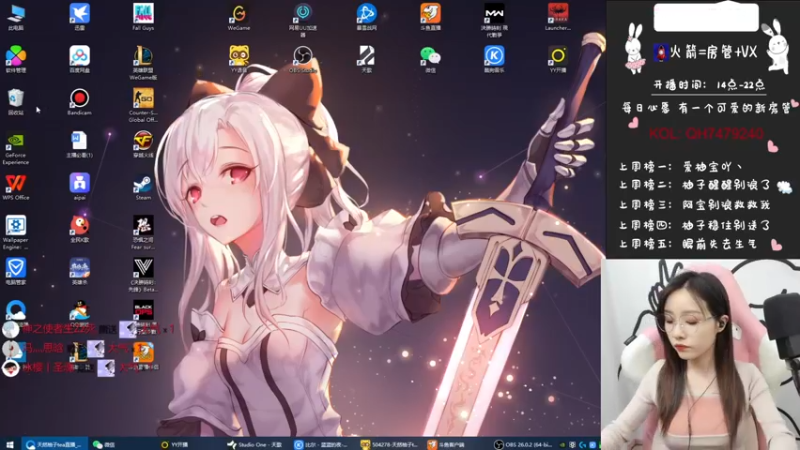Open GeForce Experience shortcut
800x450 pixels.
[16, 148]
